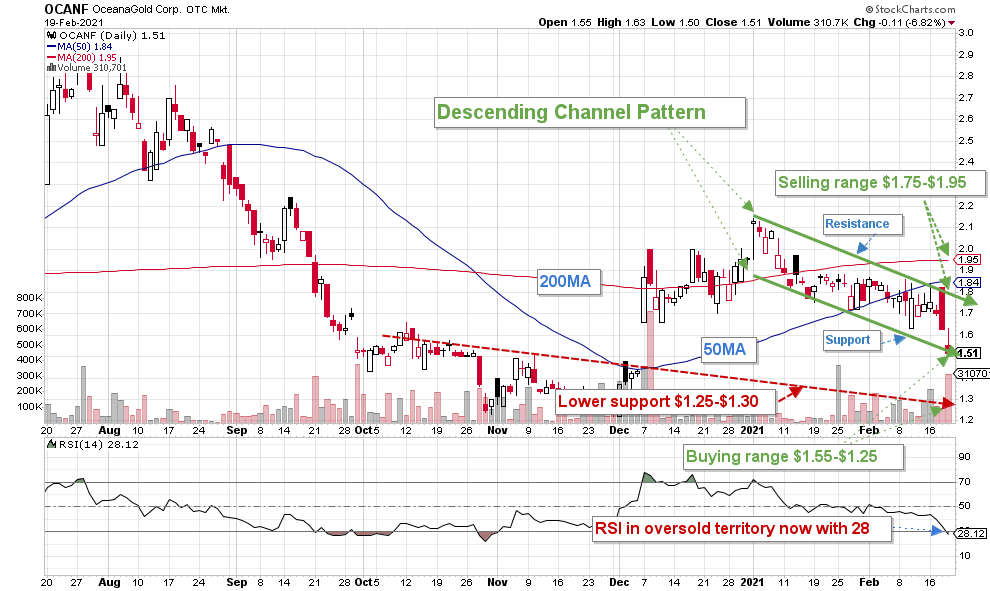Screen dimensions: 990x591
Task: Expand the Resistance label callout
Action: (x=860, y=224)
